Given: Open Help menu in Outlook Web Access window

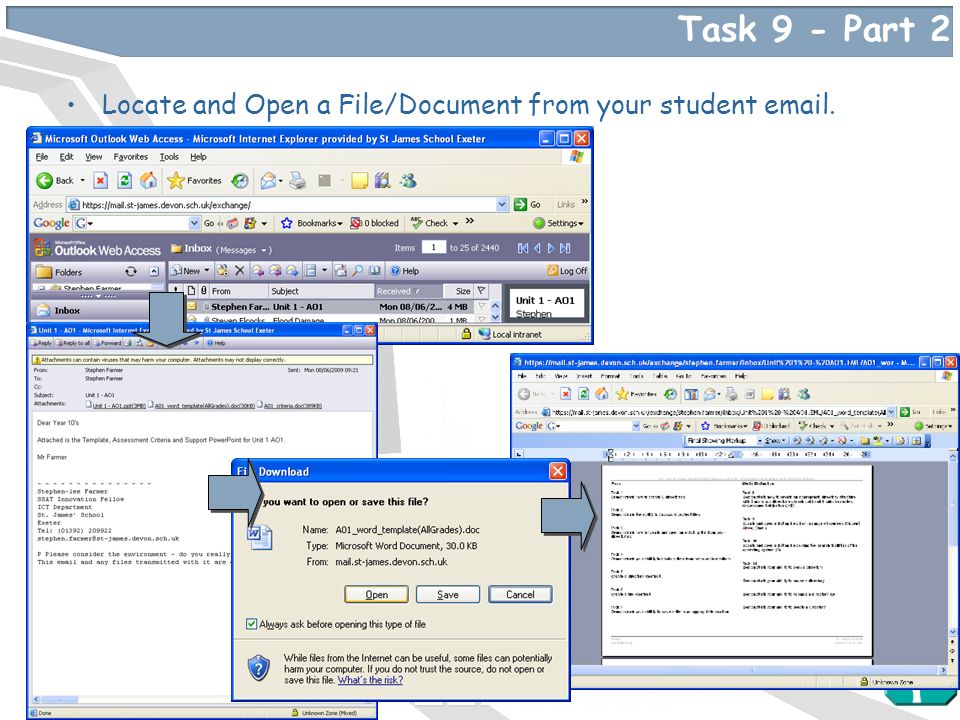Looking at the screenshot, I should [x=198, y=157].
